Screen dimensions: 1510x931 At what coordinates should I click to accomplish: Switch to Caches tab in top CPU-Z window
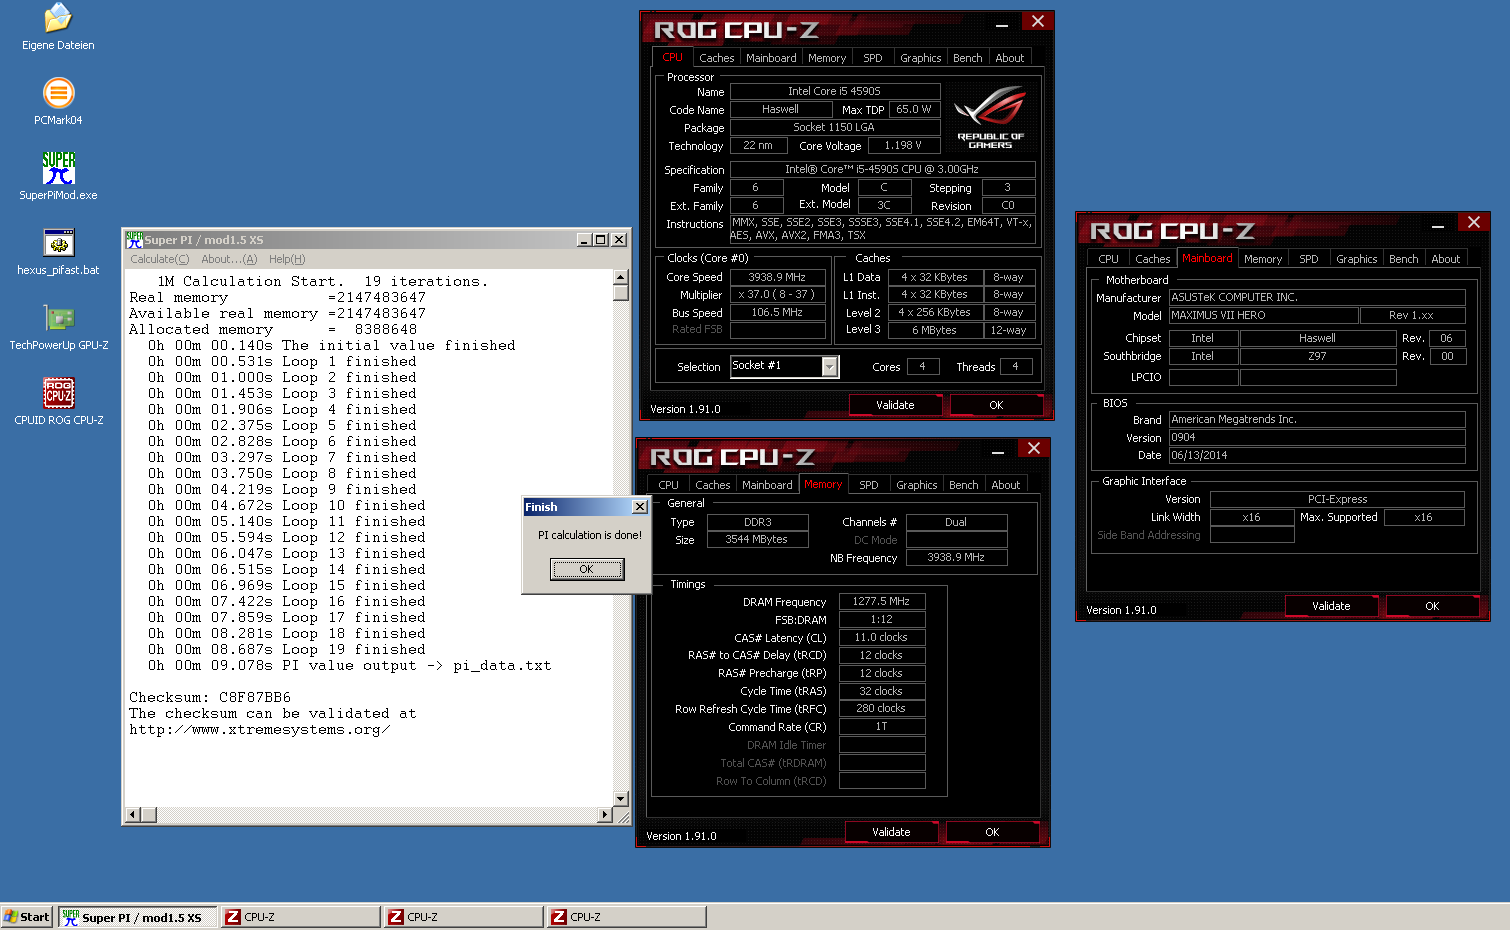[x=717, y=58]
